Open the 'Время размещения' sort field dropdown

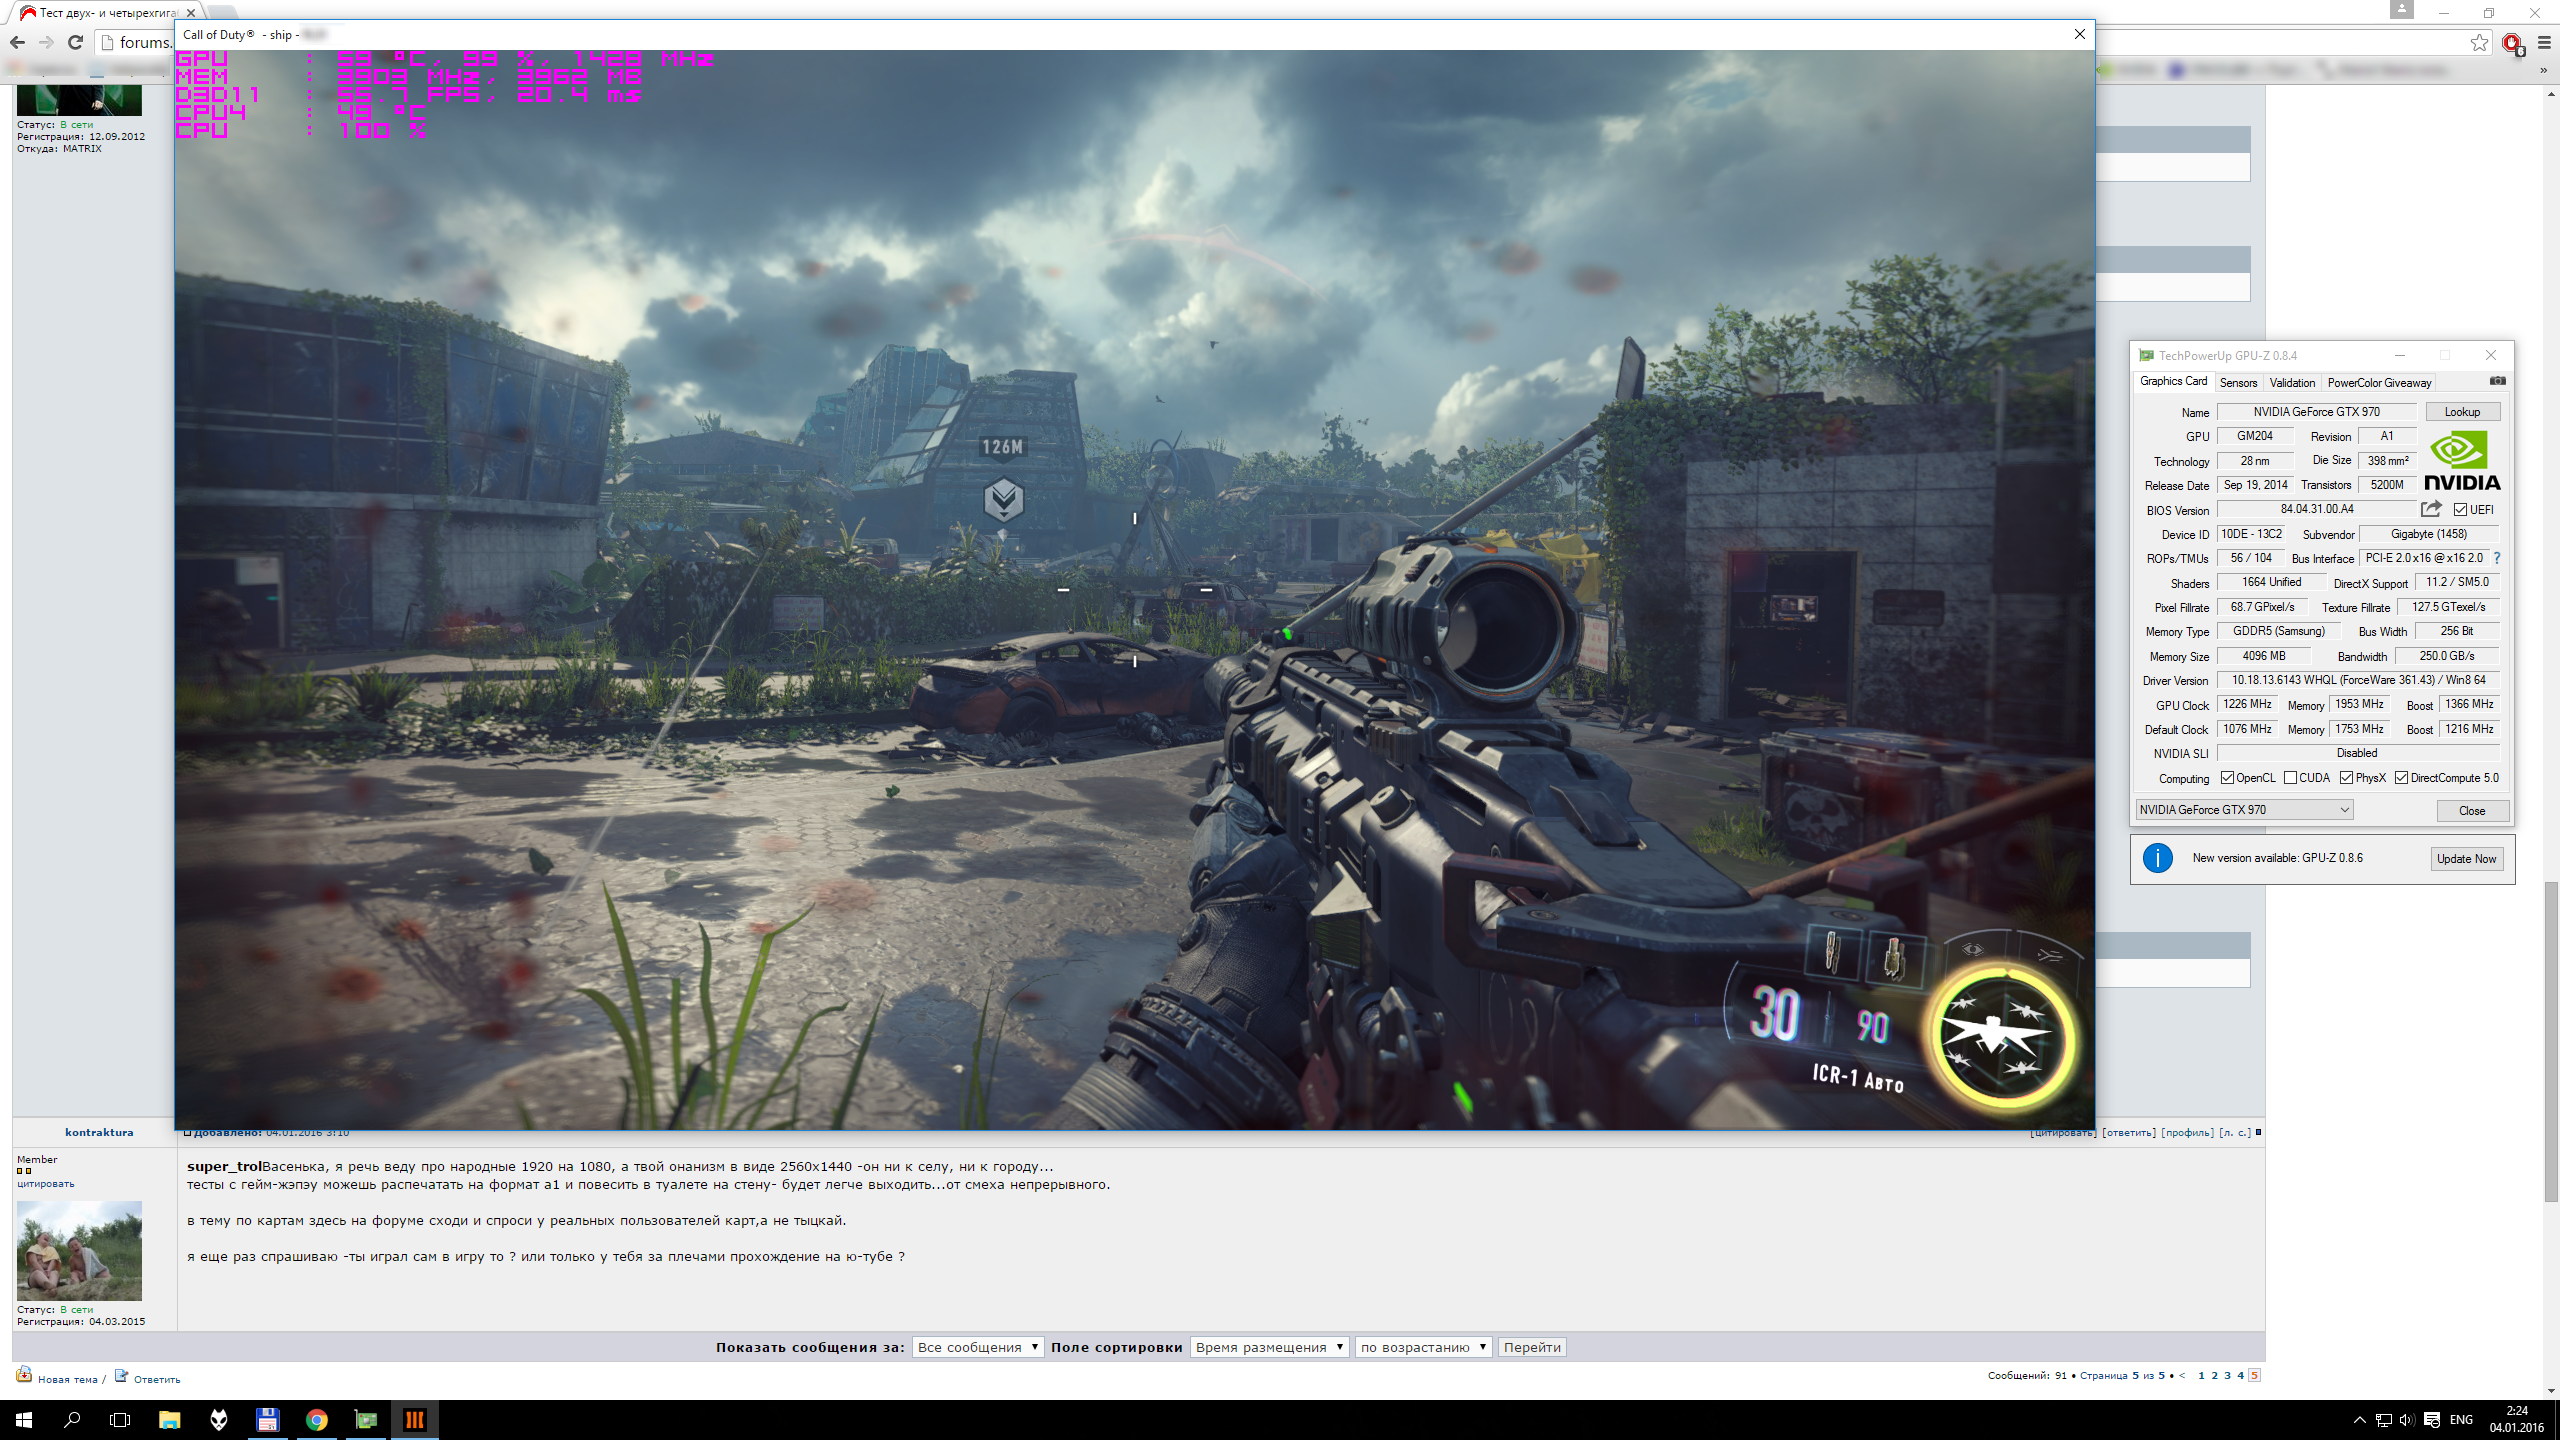[x=1268, y=1347]
